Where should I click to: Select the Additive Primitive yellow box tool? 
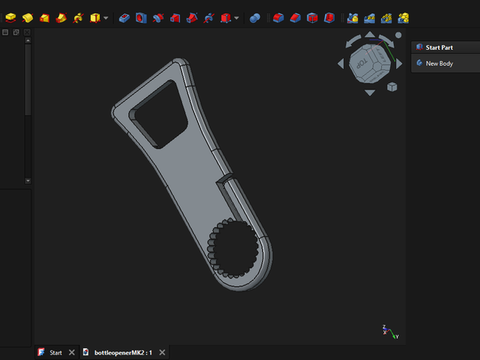point(95,18)
